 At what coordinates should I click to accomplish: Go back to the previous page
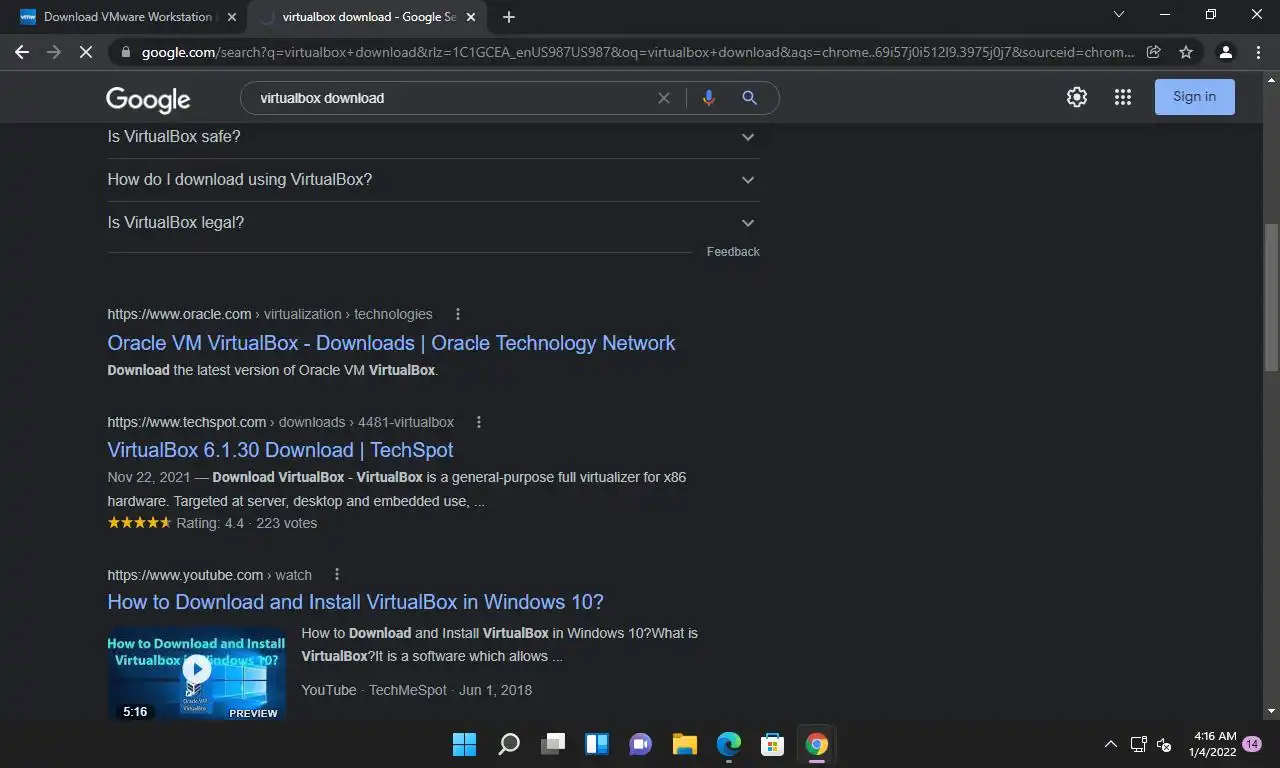pyautogui.click(x=22, y=52)
